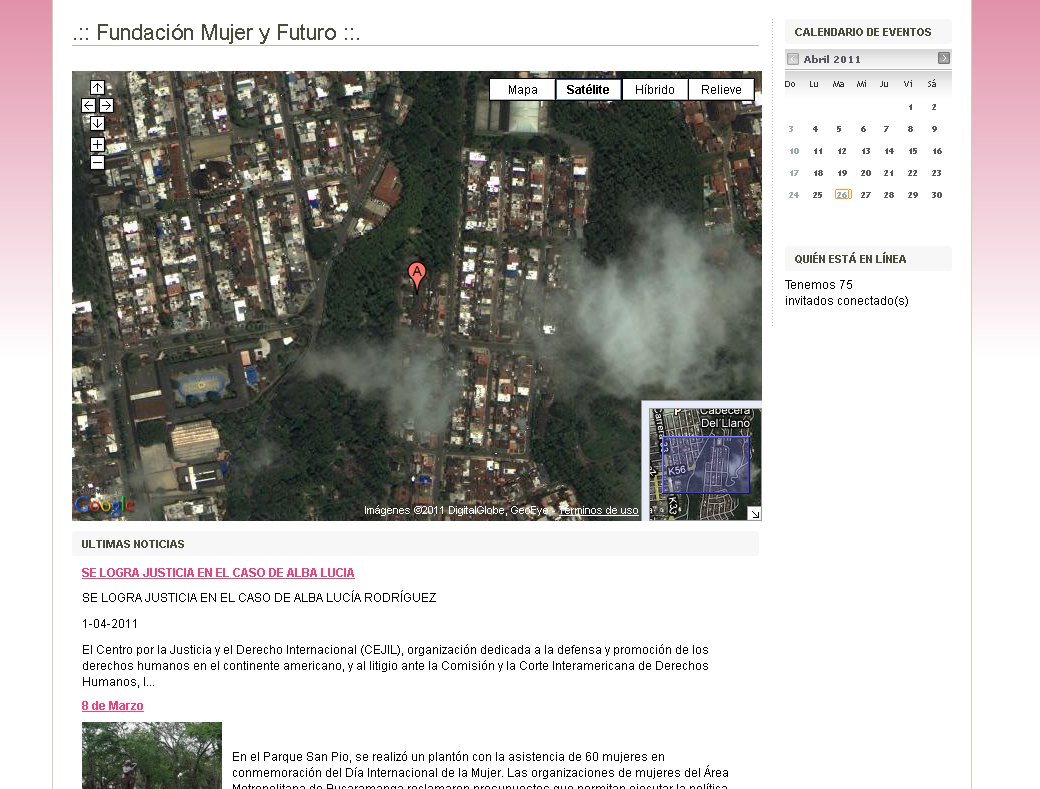This screenshot has height=789, width=1040.
Task: Zoom out using the minus control
Action: point(96,161)
